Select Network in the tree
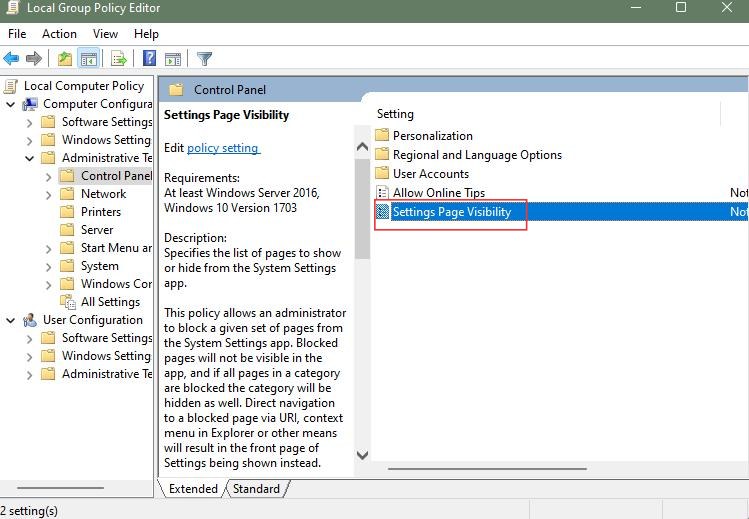 [x=104, y=194]
